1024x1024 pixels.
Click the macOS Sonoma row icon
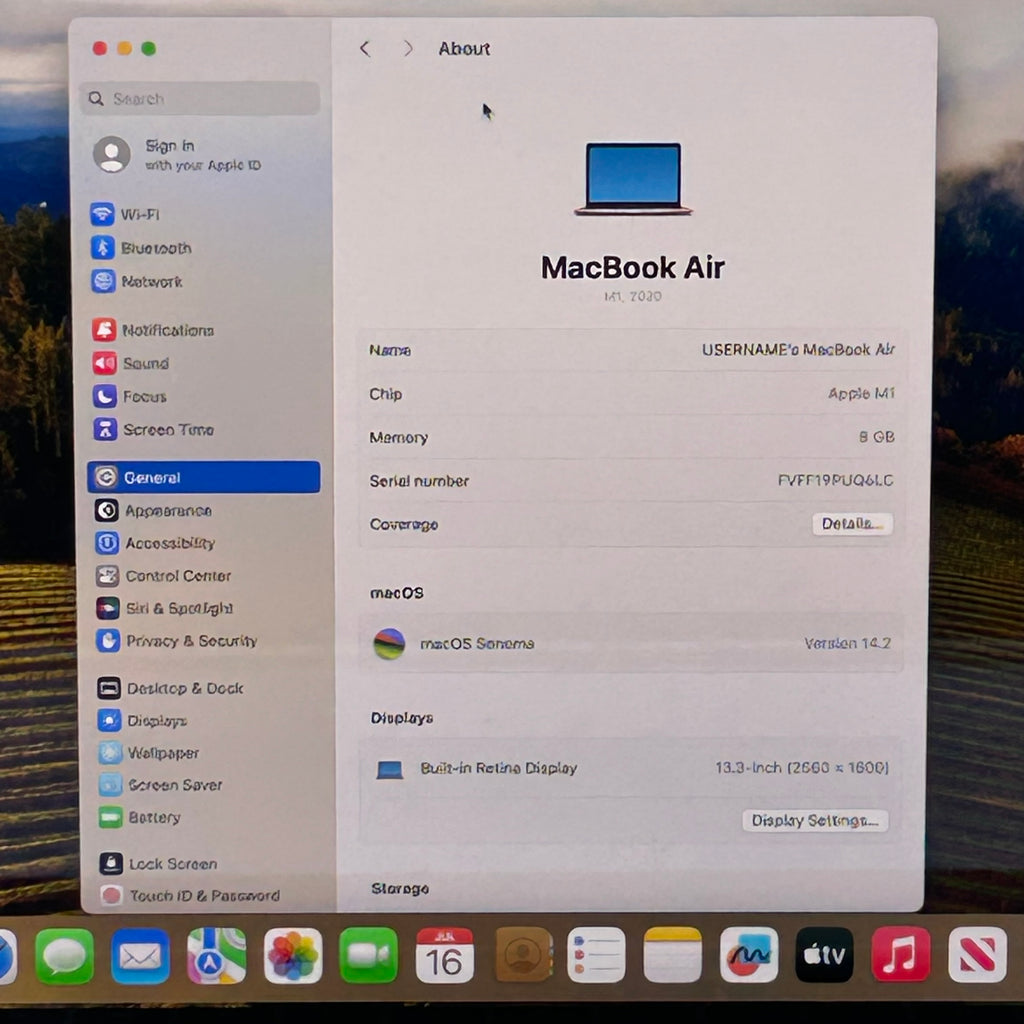389,644
